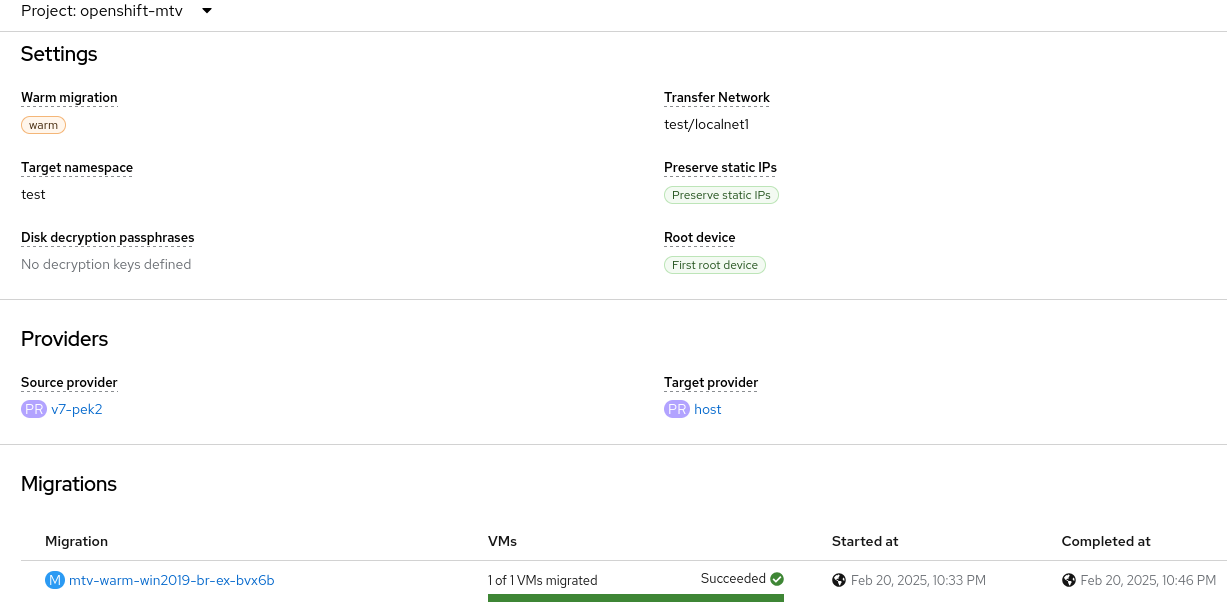
Task: Click the Source provider field title
Action: point(69,382)
